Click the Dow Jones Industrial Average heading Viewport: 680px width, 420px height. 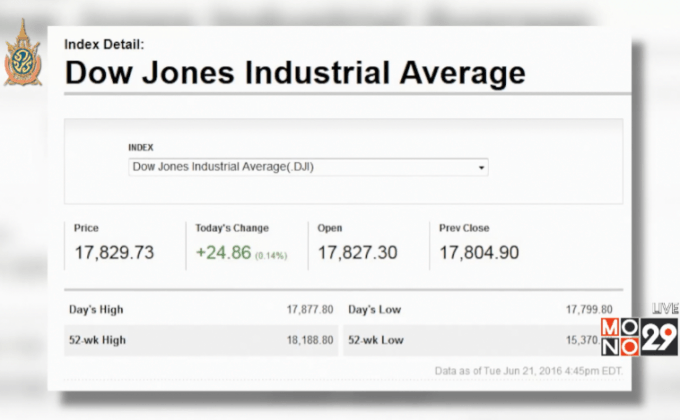click(295, 73)
